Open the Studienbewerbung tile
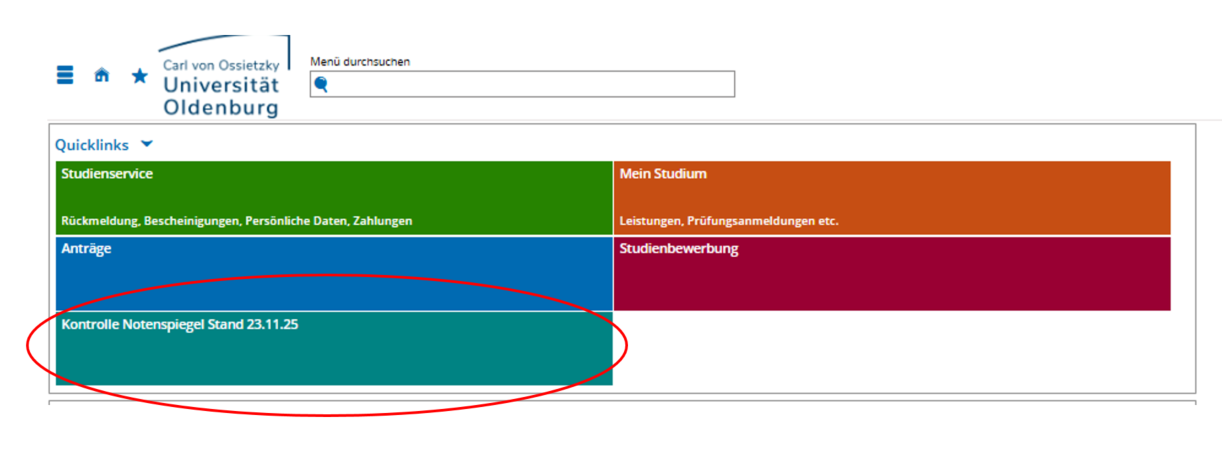Image resolution: width=1222 pixels, height=463 pixels. click(891, 273)
